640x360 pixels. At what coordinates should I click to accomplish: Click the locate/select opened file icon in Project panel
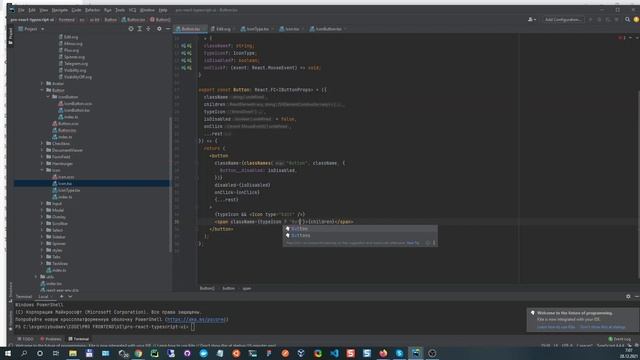coord(131,29)
